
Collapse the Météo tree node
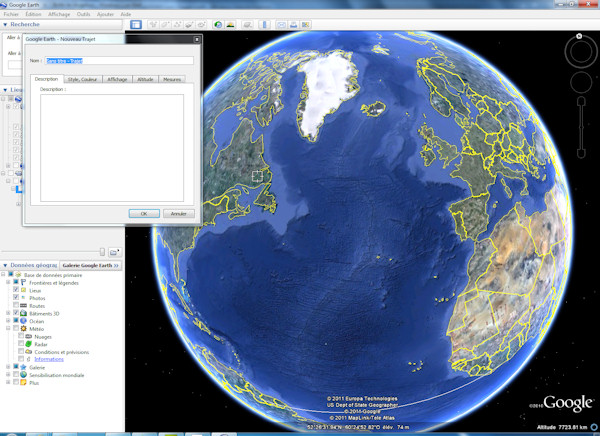pos(8,328)
